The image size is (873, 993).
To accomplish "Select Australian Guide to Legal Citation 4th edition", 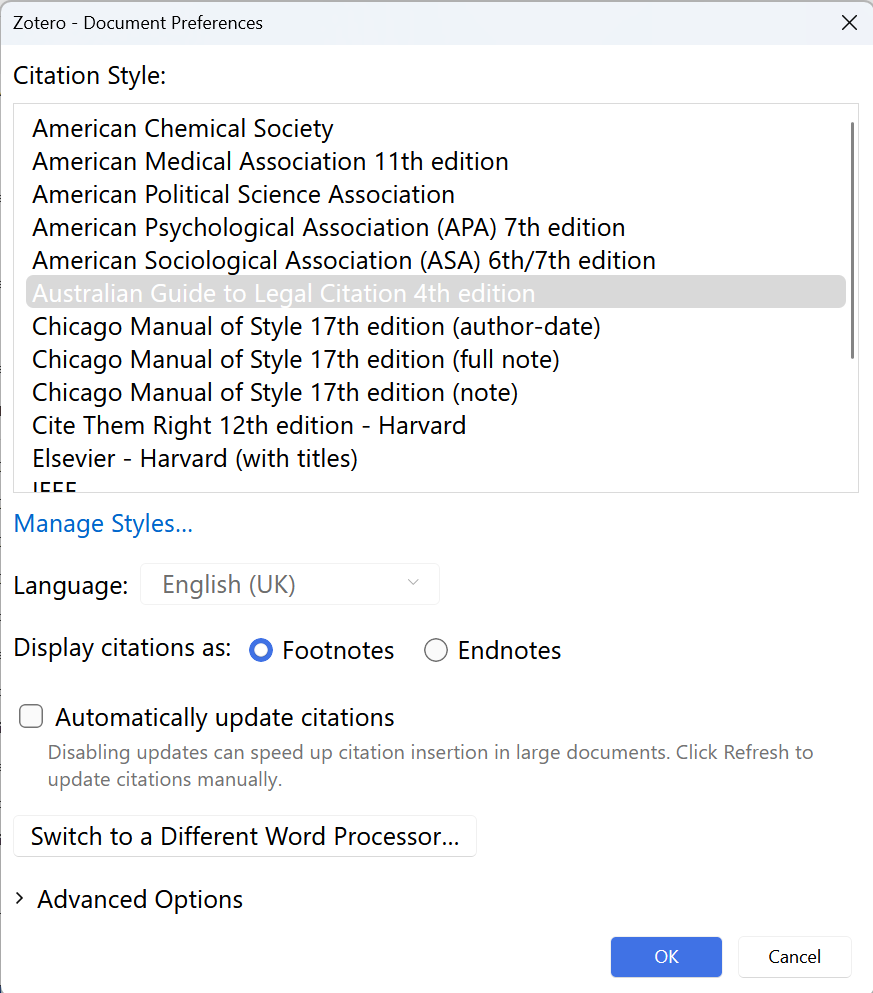I will (x=436, y=292).
